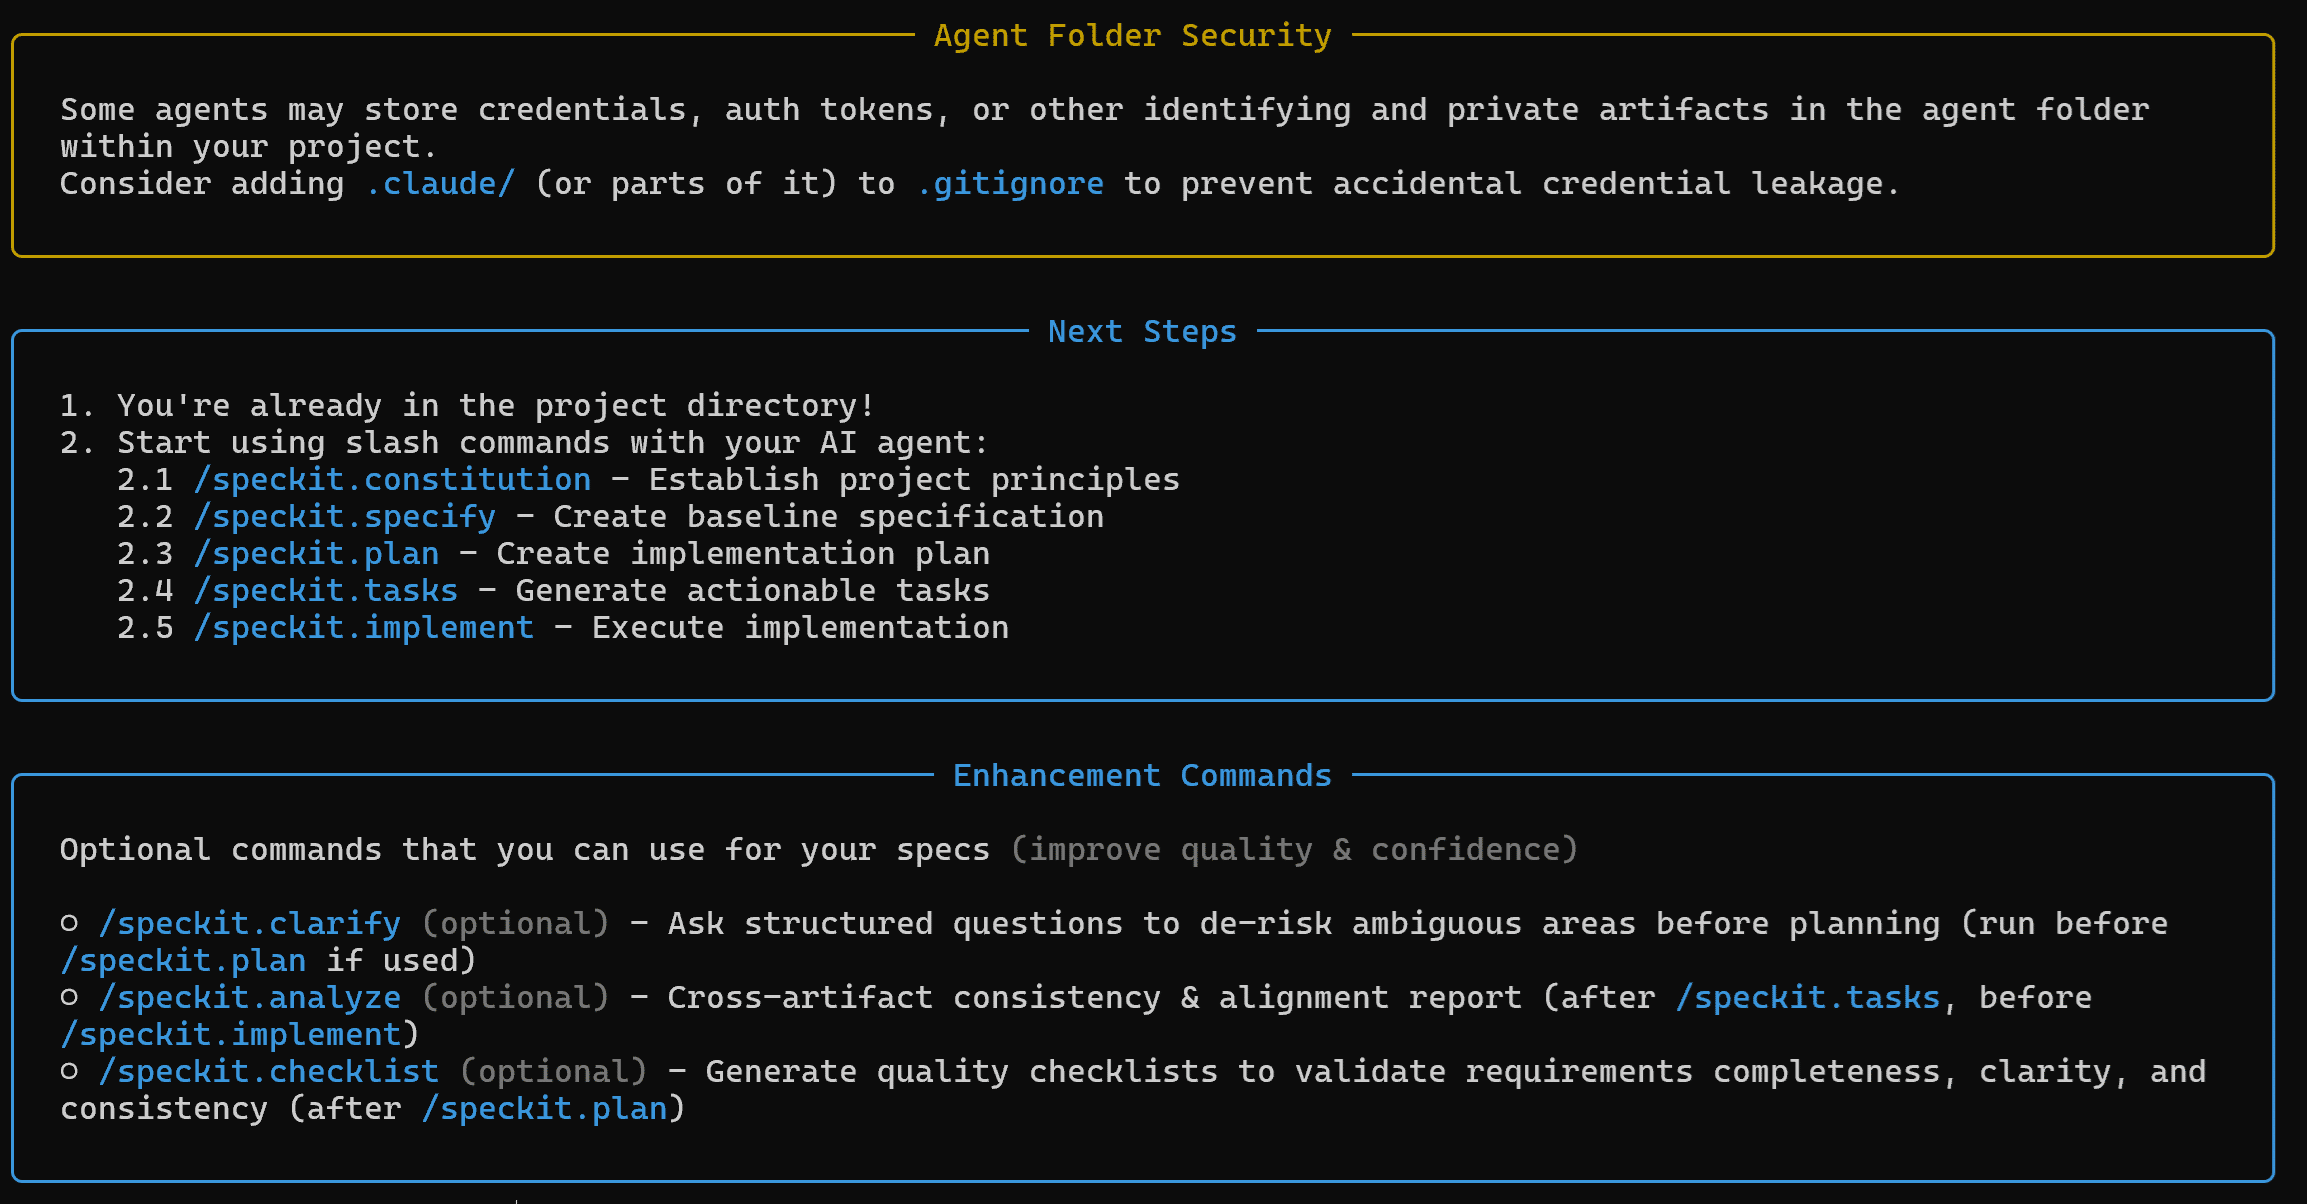
Task: Click the /speckit.constitution command
Action: pyautogui.click(x=392, y=480)
